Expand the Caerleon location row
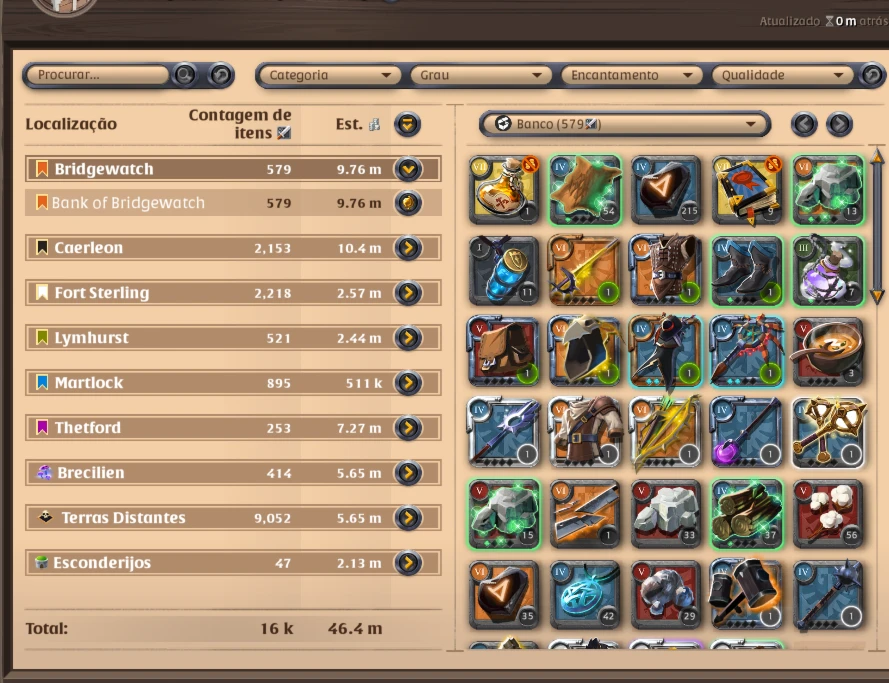 tap(408, 248)
